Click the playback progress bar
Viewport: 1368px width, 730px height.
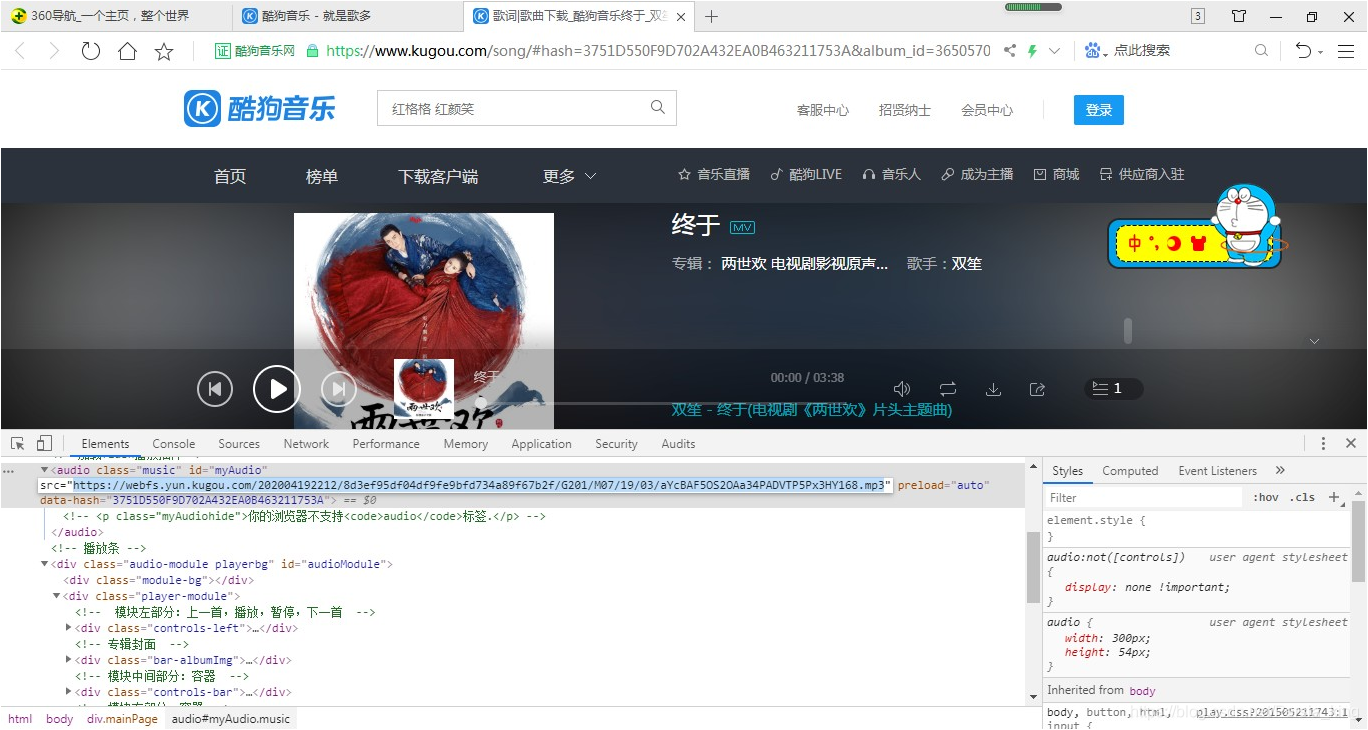700,403
